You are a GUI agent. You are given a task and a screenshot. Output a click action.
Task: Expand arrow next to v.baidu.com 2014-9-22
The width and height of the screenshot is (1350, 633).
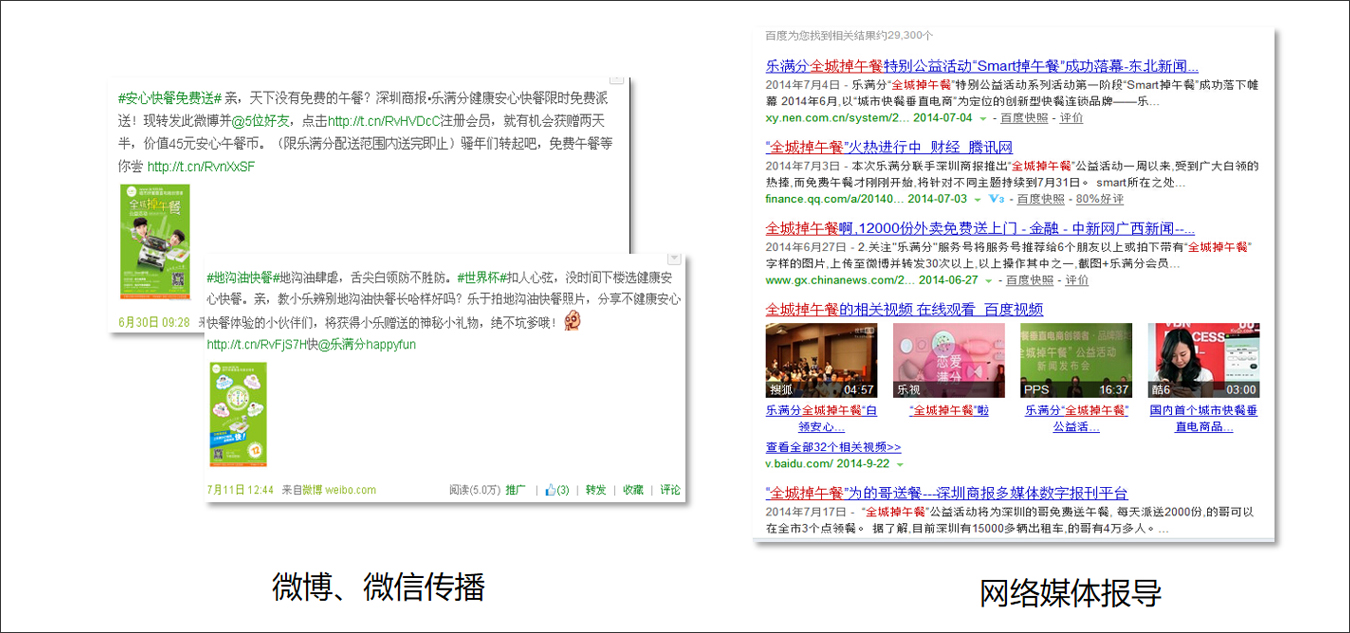899,465
